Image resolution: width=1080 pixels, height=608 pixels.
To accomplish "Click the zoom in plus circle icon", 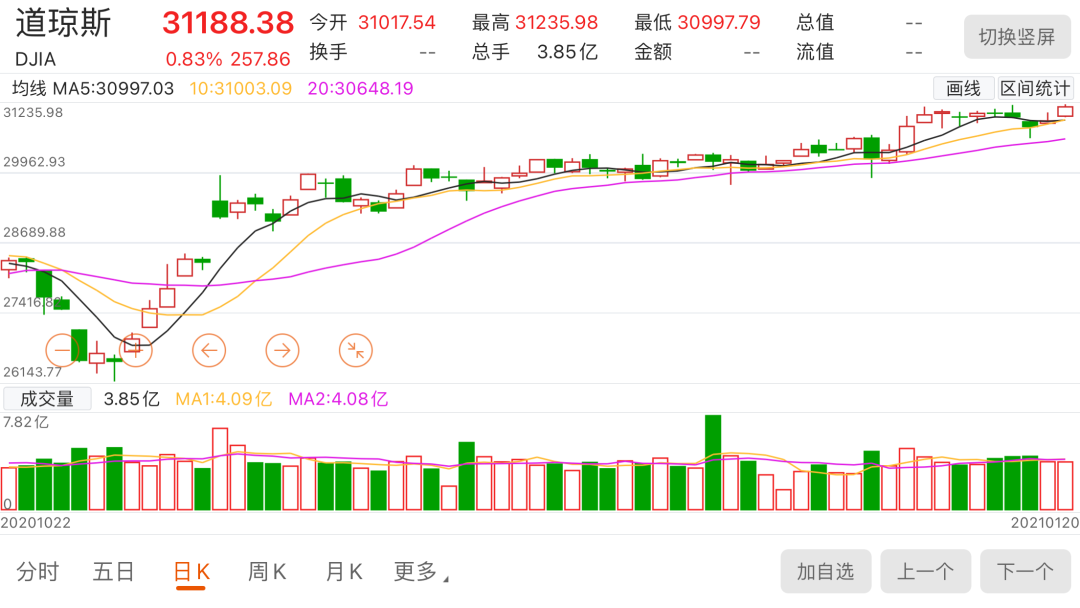I will [136, 350].
